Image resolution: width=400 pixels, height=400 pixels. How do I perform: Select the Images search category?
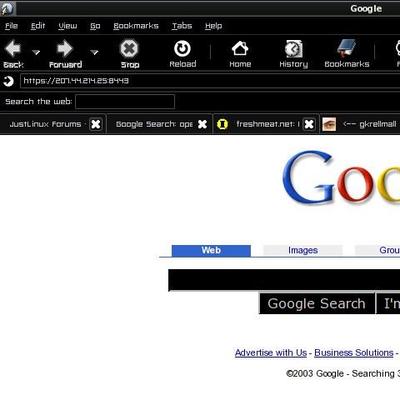tap(303, 250)
